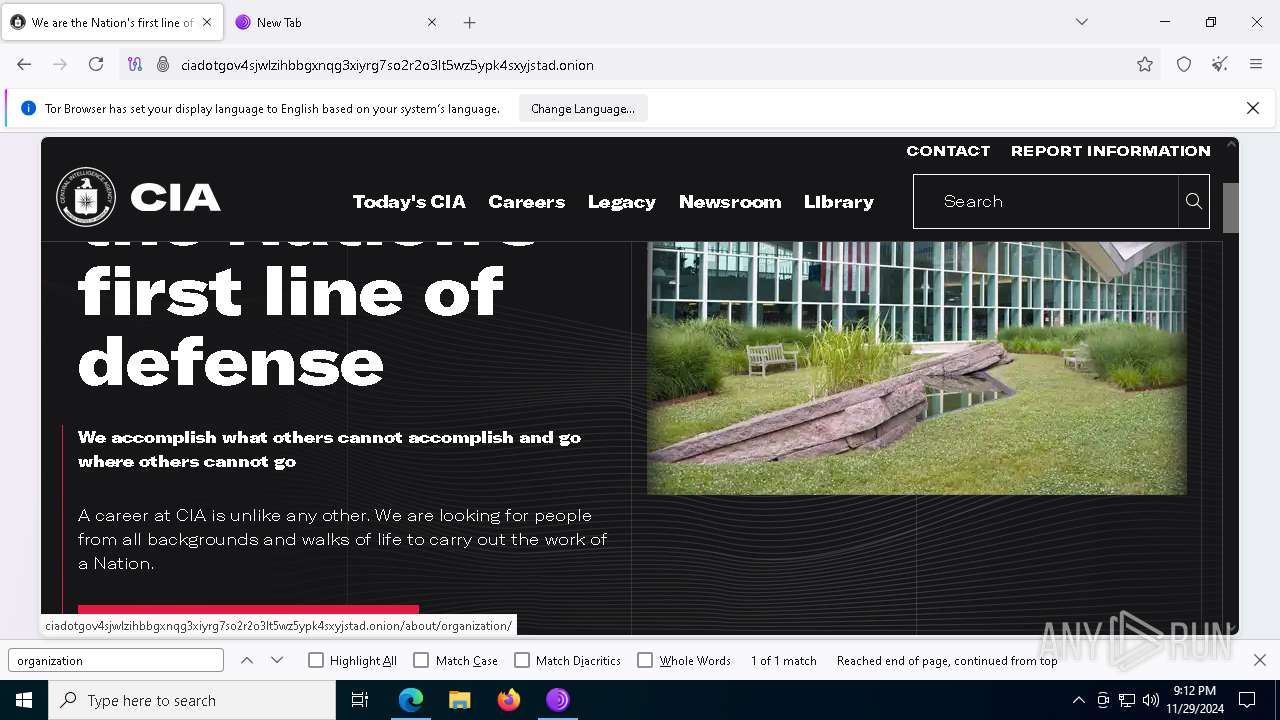Close the CIA page tab

[x=207, y=22]
